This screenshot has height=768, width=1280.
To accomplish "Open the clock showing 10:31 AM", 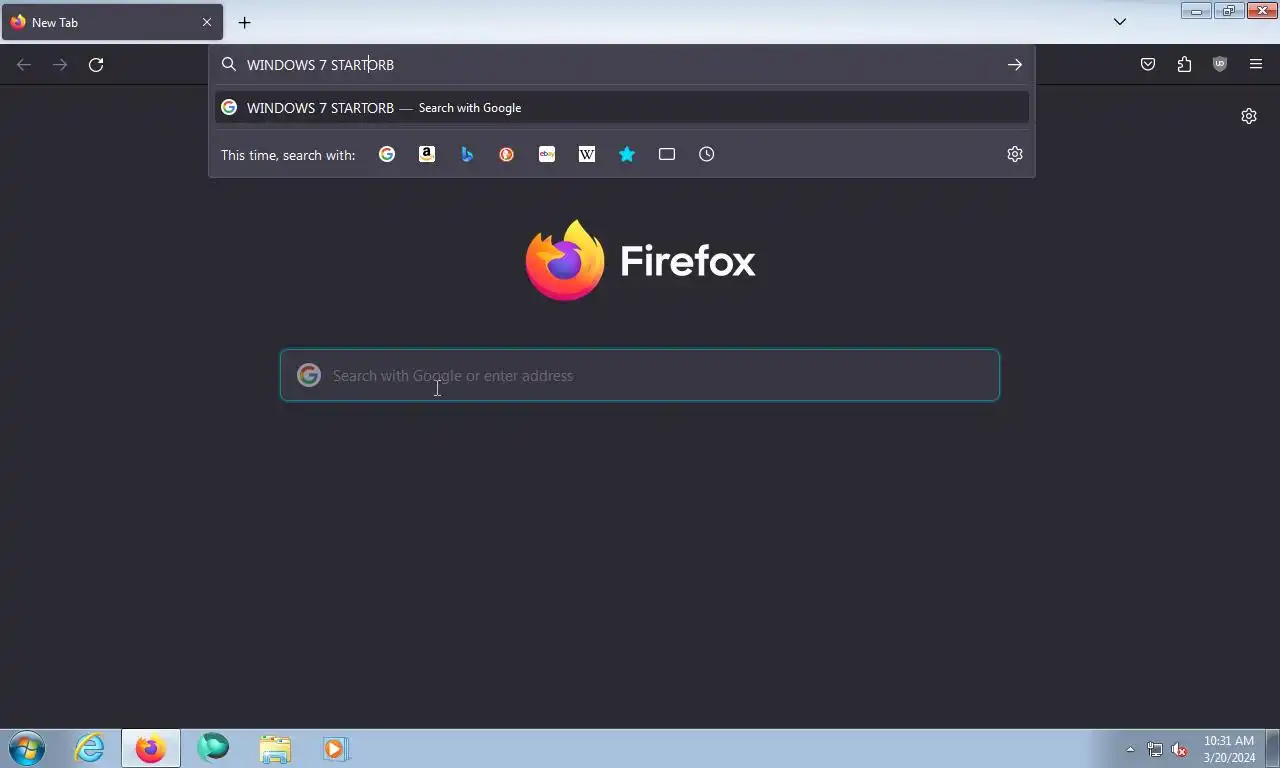I will tap(1229, 749).
